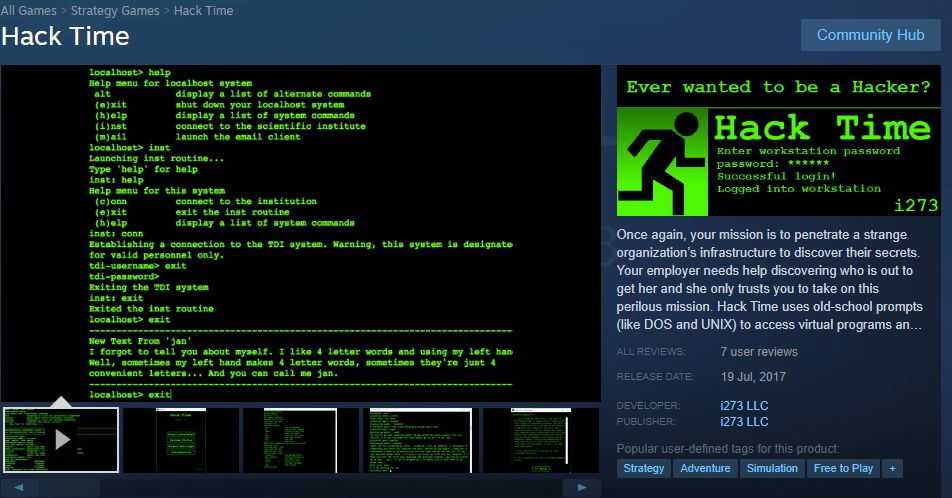Click the game description paragraph
Viewport: 952px width, 498px height.
[769, 279]
